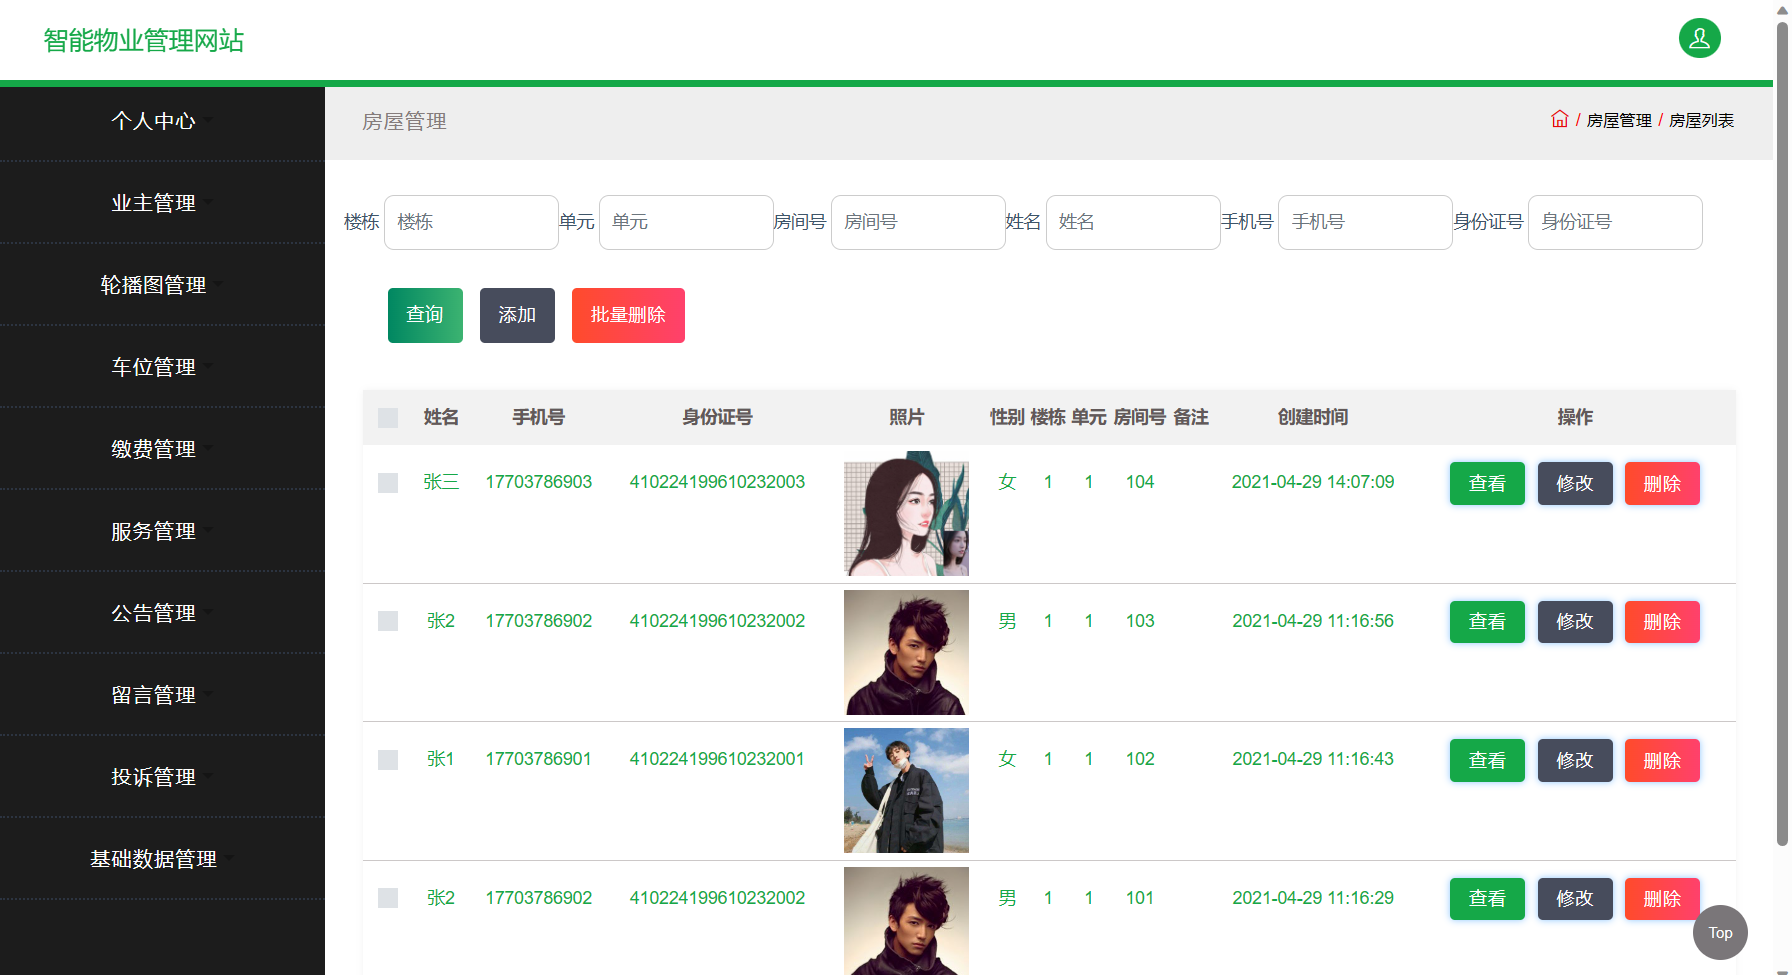The height and width of the screenshot is (975, 1792).
Task: Click the name 张三 in table
Action: tap(441, 482)
